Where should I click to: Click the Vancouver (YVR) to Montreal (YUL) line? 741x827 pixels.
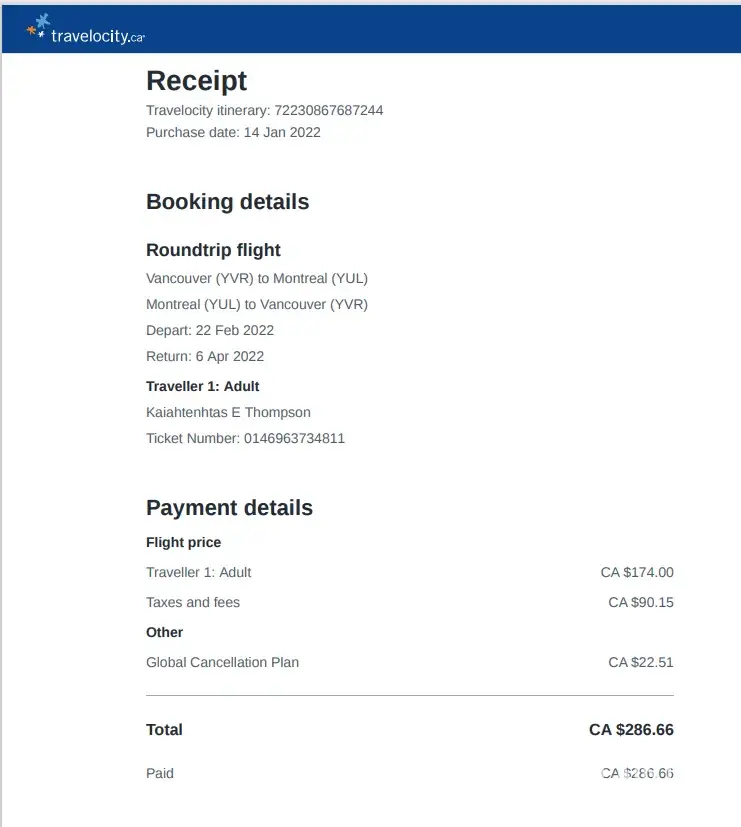pyautogui.click(x=257, y=278)
